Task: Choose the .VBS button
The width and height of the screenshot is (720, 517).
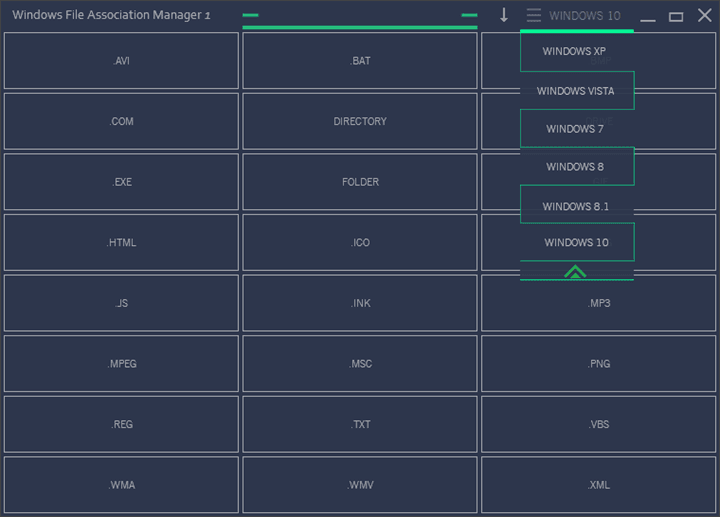Action: tap(598, 424)
